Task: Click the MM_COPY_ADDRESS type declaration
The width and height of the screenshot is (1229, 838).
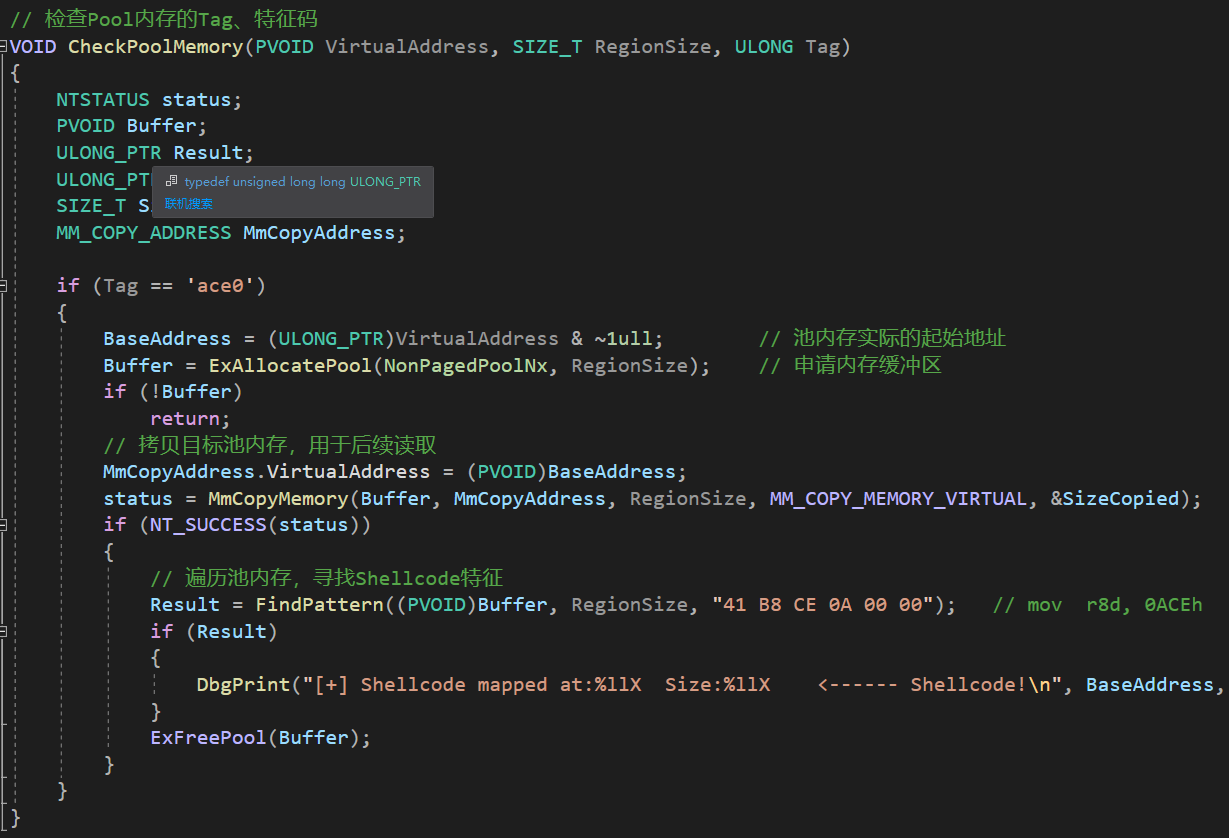Action: (143, 232)
